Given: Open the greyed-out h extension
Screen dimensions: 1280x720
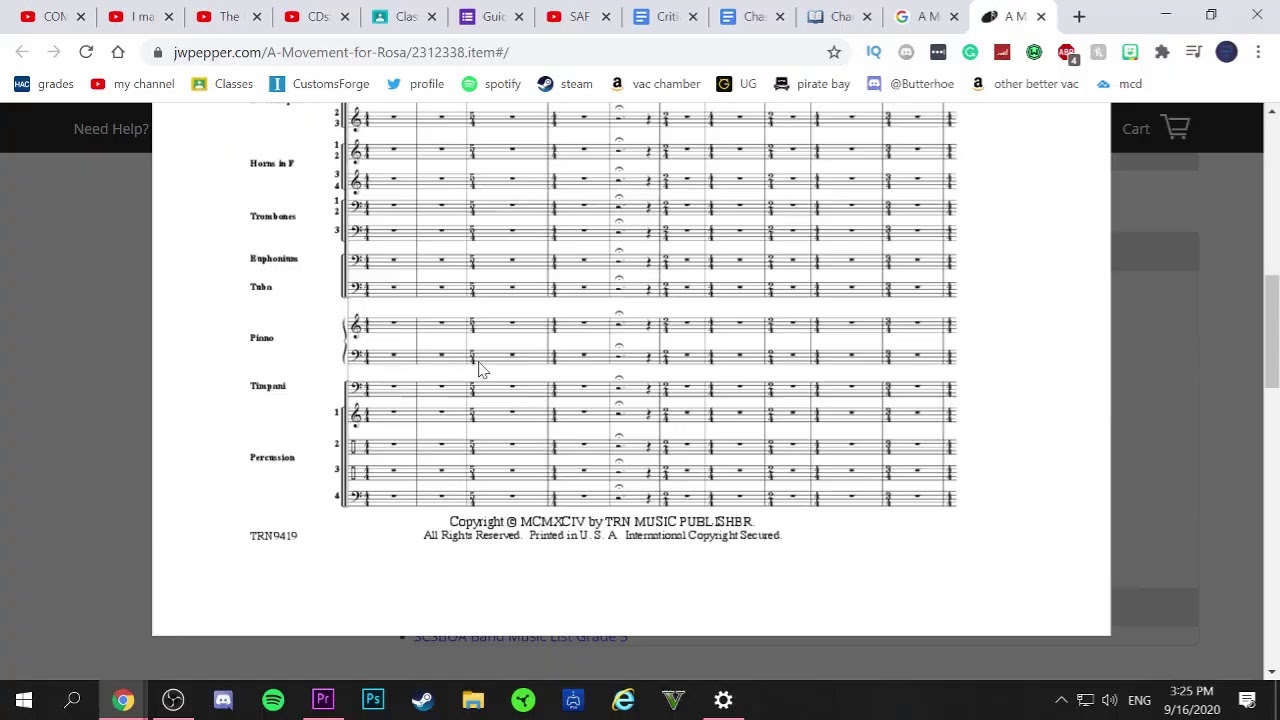Looking at the screenshot, I should (1098, 52).
